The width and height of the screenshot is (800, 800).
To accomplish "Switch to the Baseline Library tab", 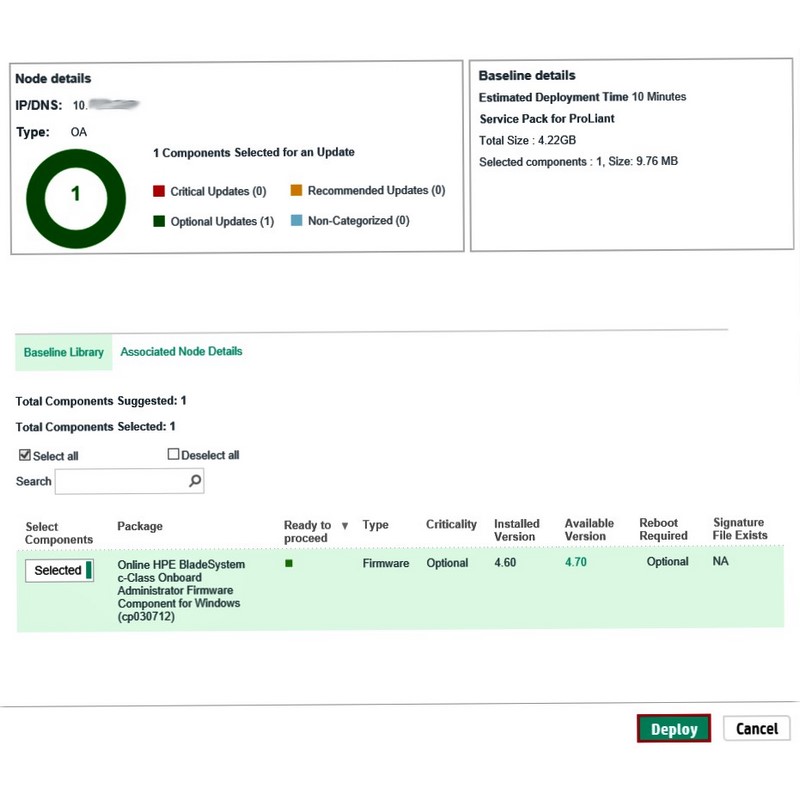I will 63,352.
